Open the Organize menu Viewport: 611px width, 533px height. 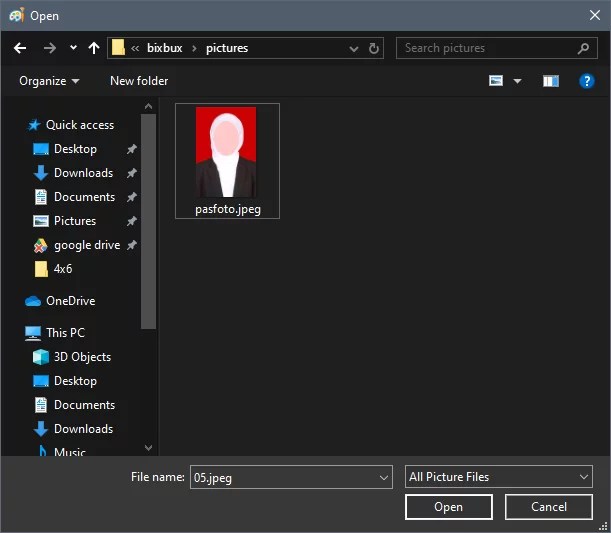(x=49, y=81)
